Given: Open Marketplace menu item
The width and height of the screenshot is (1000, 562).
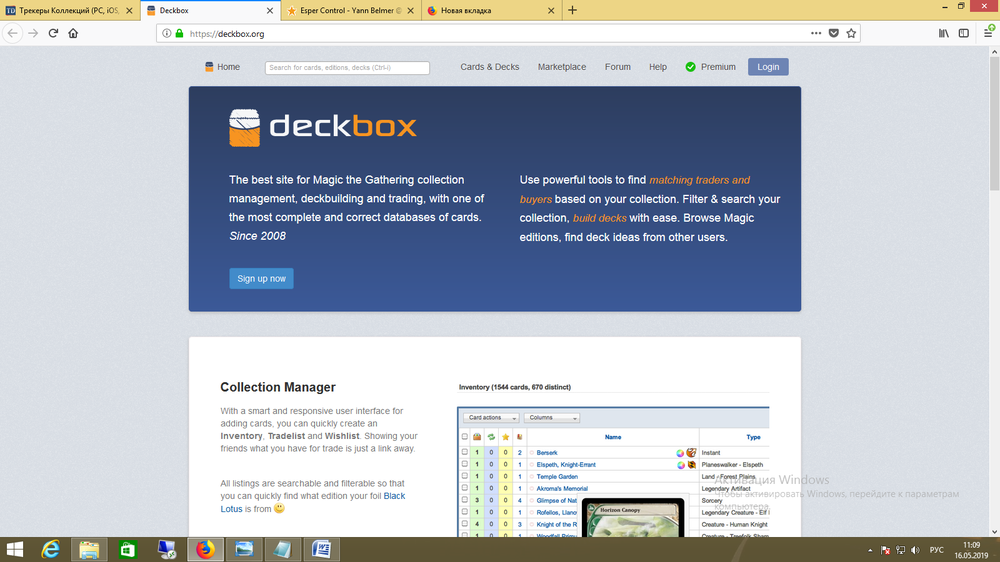Looking at the screenshot, I should [x=562, y=67].
